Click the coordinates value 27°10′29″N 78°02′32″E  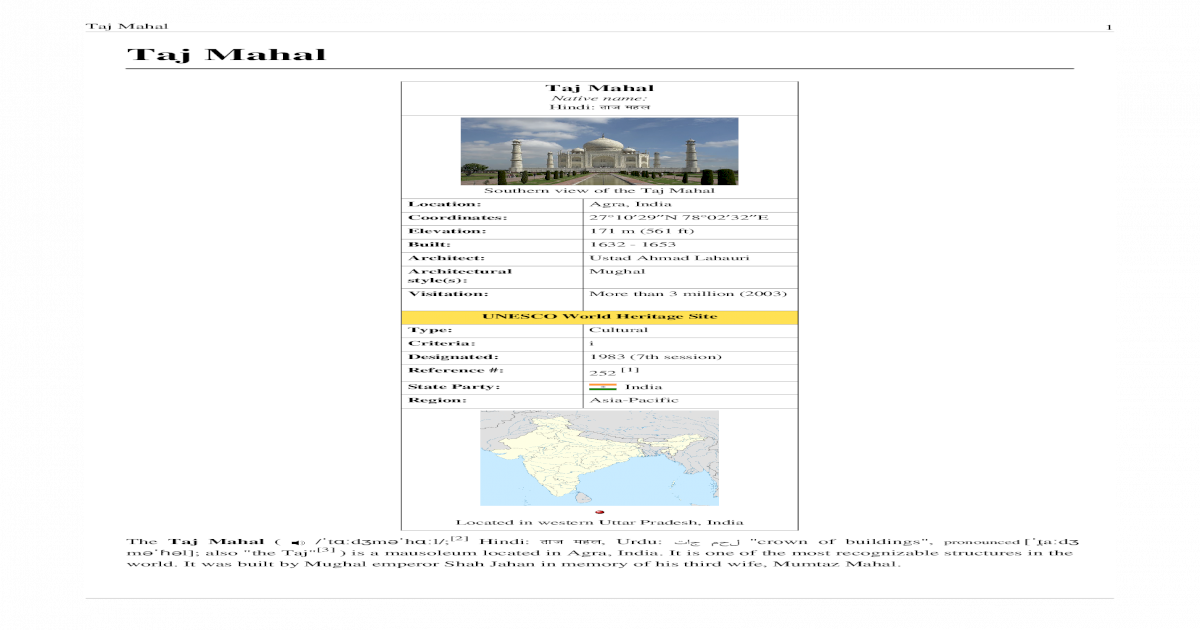coord(678,217)
